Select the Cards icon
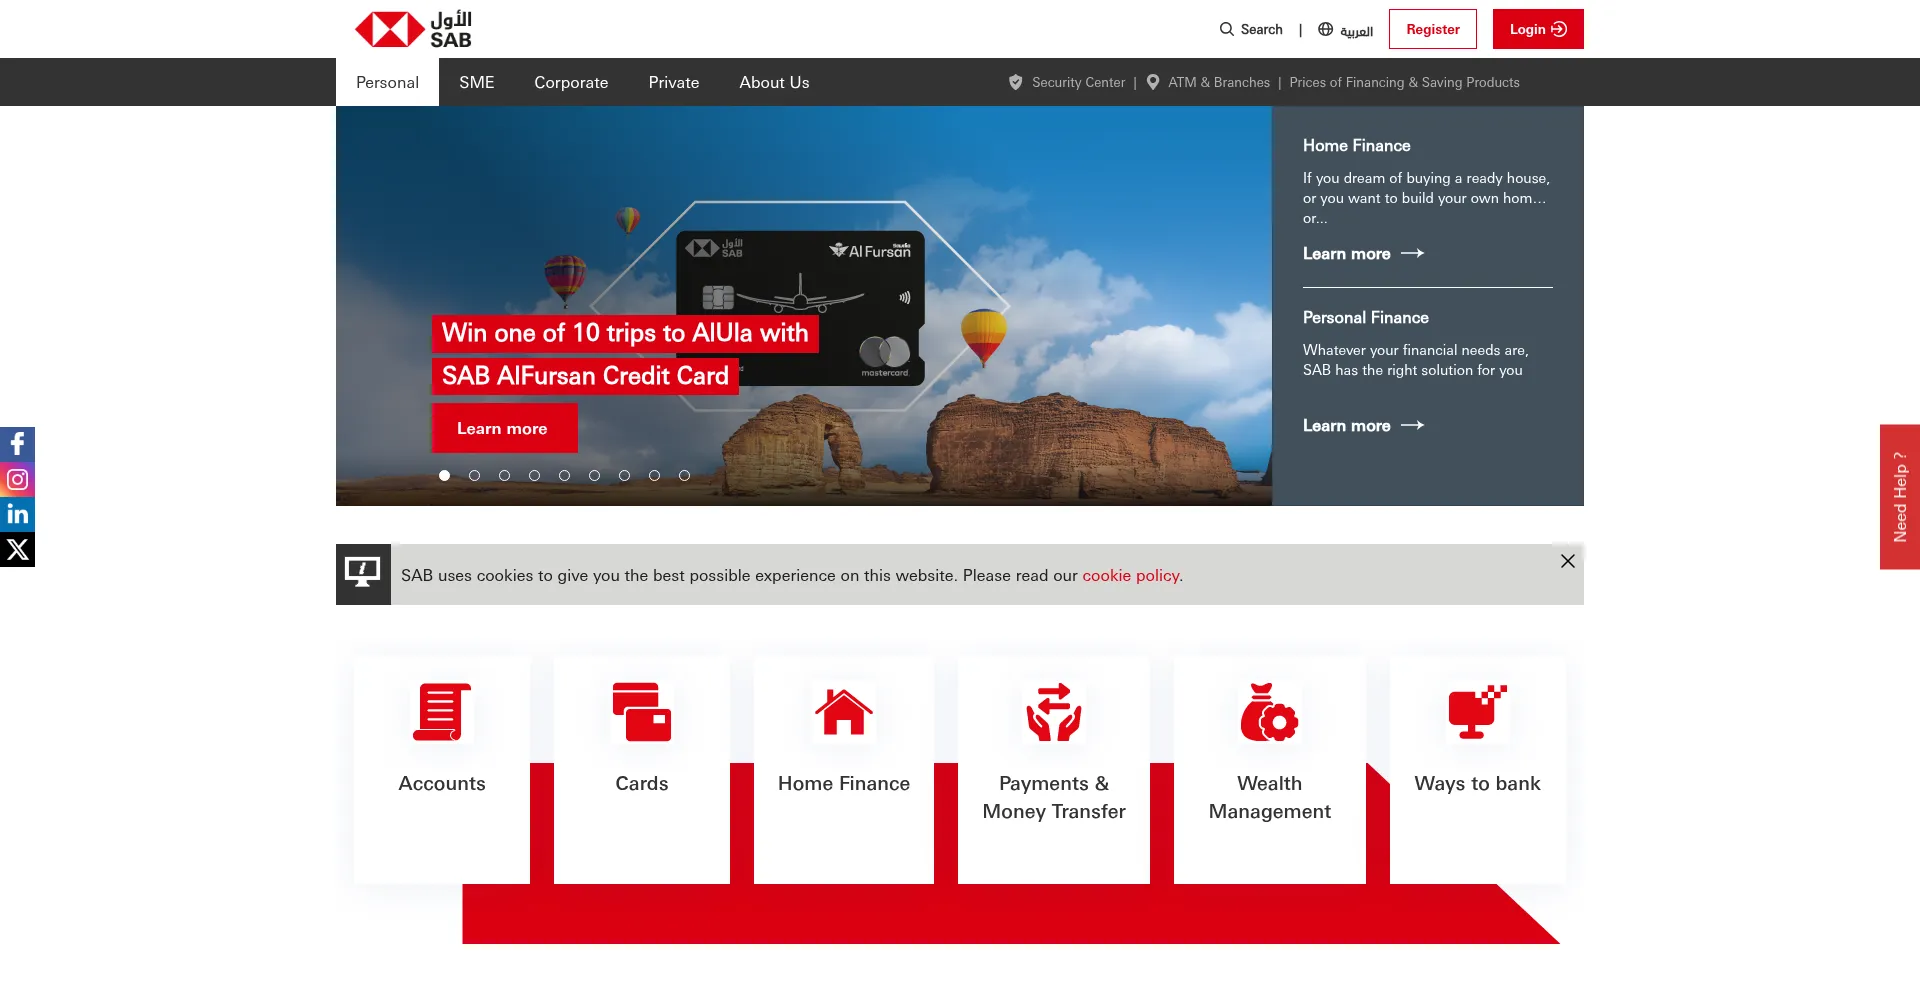 [641, 712]
